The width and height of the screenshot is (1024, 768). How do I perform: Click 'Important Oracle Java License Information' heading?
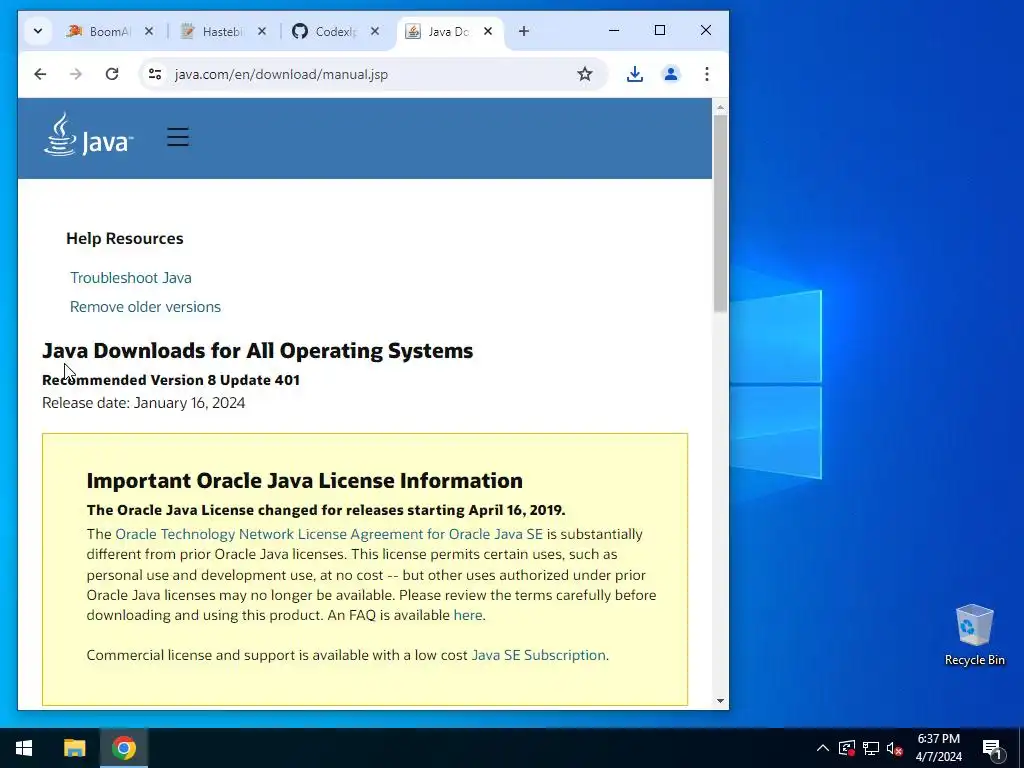pos(304,481)
